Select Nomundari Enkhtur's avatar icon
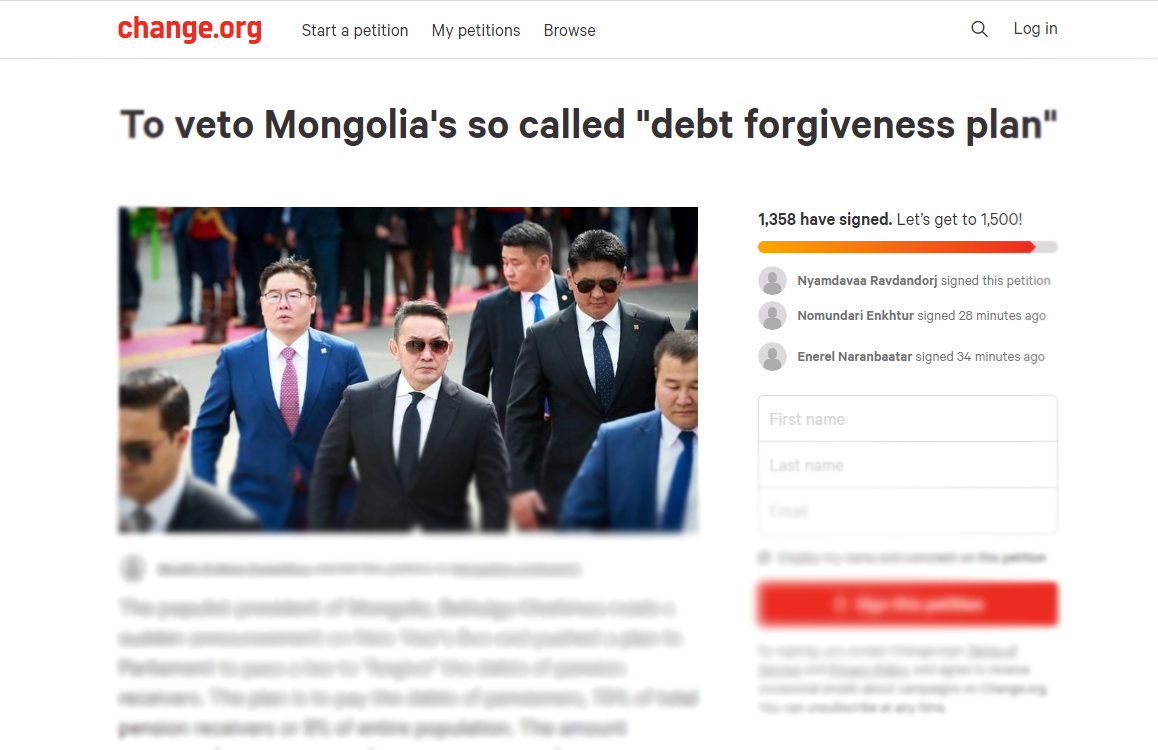The image size is (1158, 750). 772,315
